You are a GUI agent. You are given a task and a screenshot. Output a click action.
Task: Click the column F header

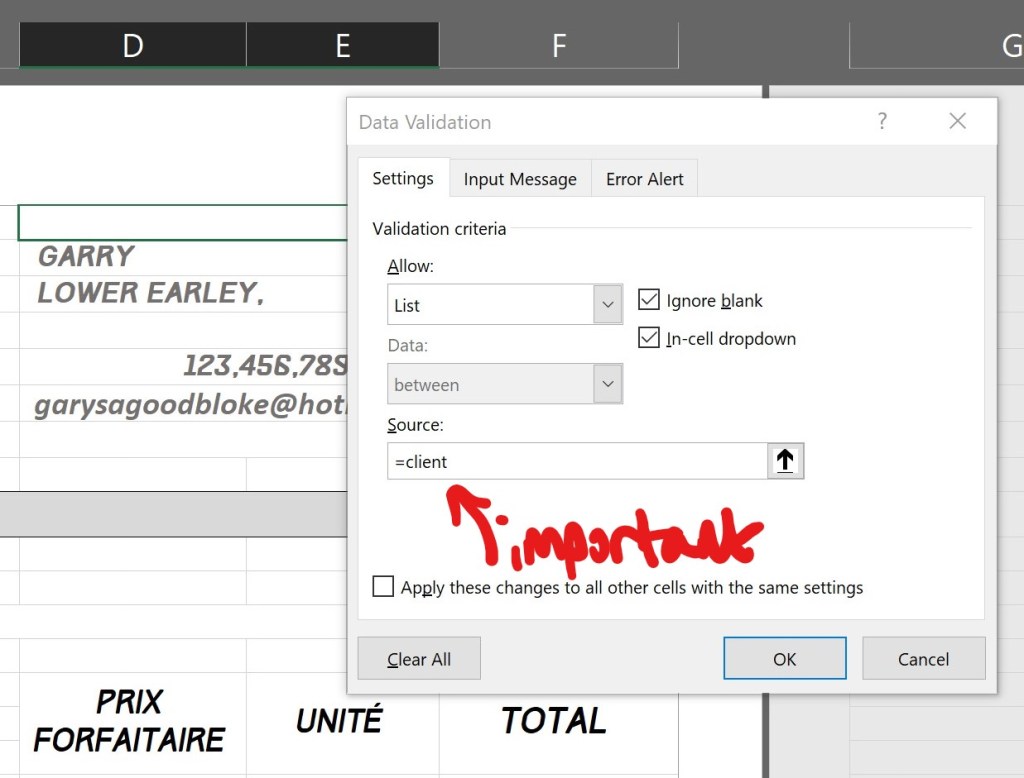pyautogui.click(x=558, y=45)
